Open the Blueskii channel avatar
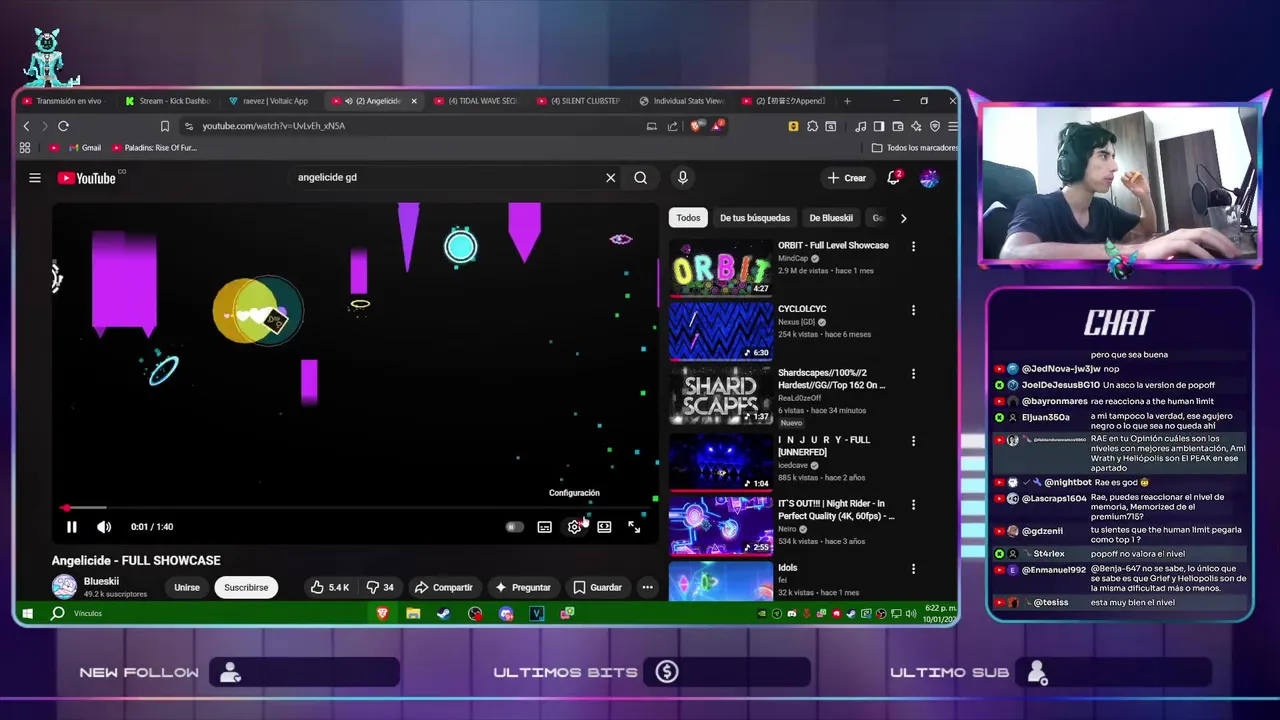Viewport: 1280px width, 720px height. [64, 587]
